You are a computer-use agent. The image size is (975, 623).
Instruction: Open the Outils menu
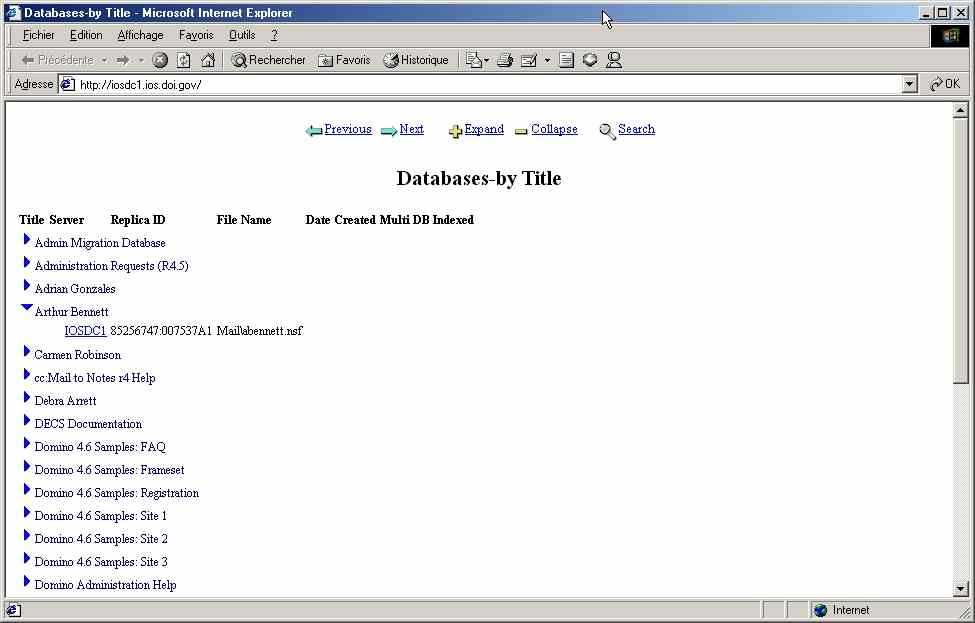click(x=242, y=35)
